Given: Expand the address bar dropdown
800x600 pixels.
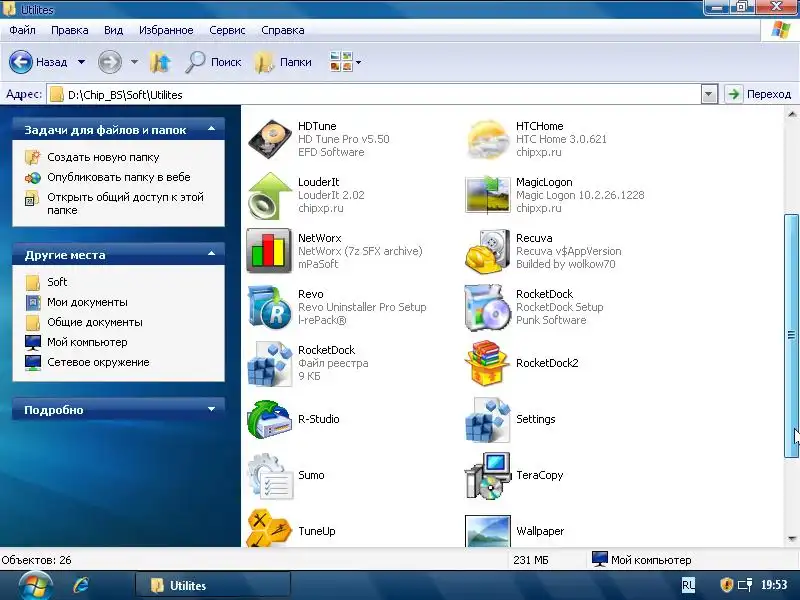Looking at the screenshot, I should (x=709, y=94).
